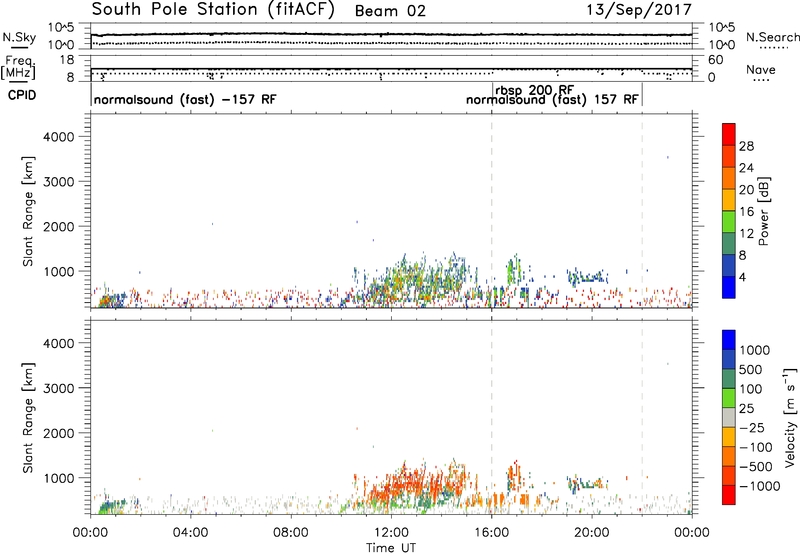Click the red bottom of velocity colorbar
Screen dimensions: 800x554
[x=729, y=495]
